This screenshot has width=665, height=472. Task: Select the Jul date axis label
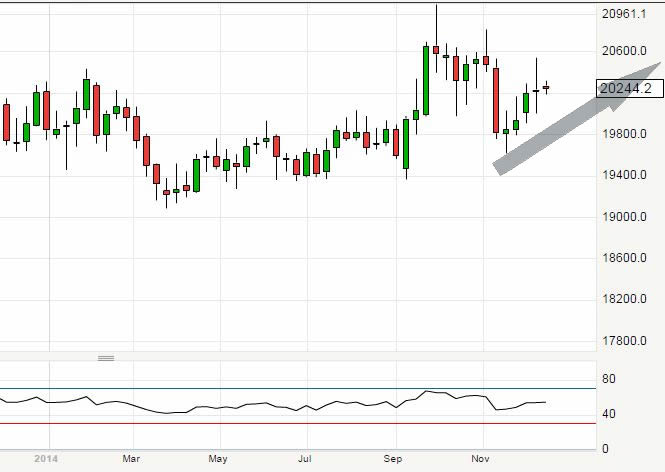tap(305, 459)
